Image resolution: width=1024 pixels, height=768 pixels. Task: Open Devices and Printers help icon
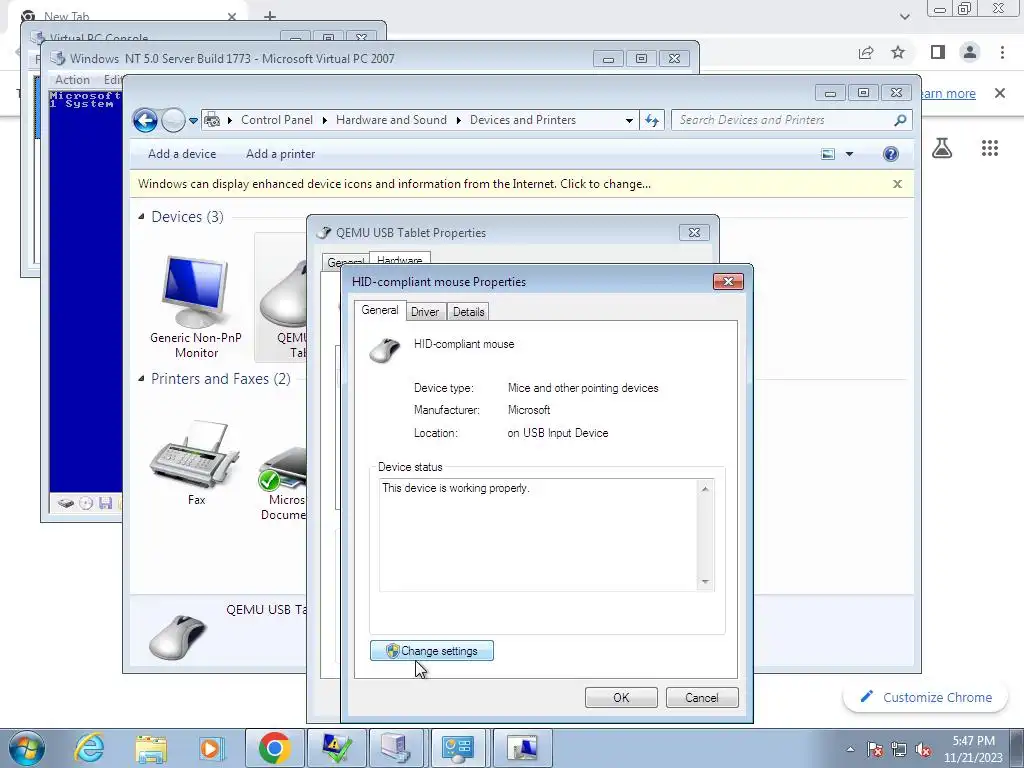pyautogui.click(x=891, y=153)
